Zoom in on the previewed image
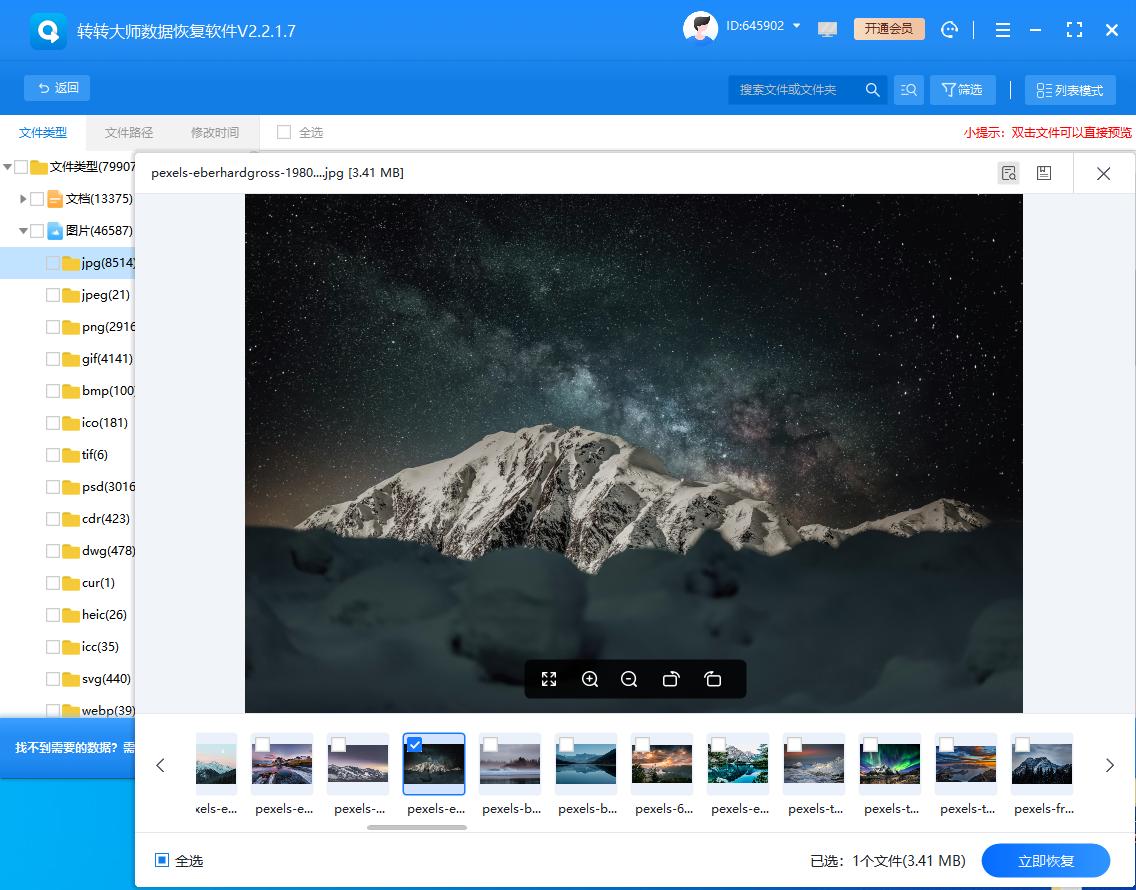 [590, 679]
